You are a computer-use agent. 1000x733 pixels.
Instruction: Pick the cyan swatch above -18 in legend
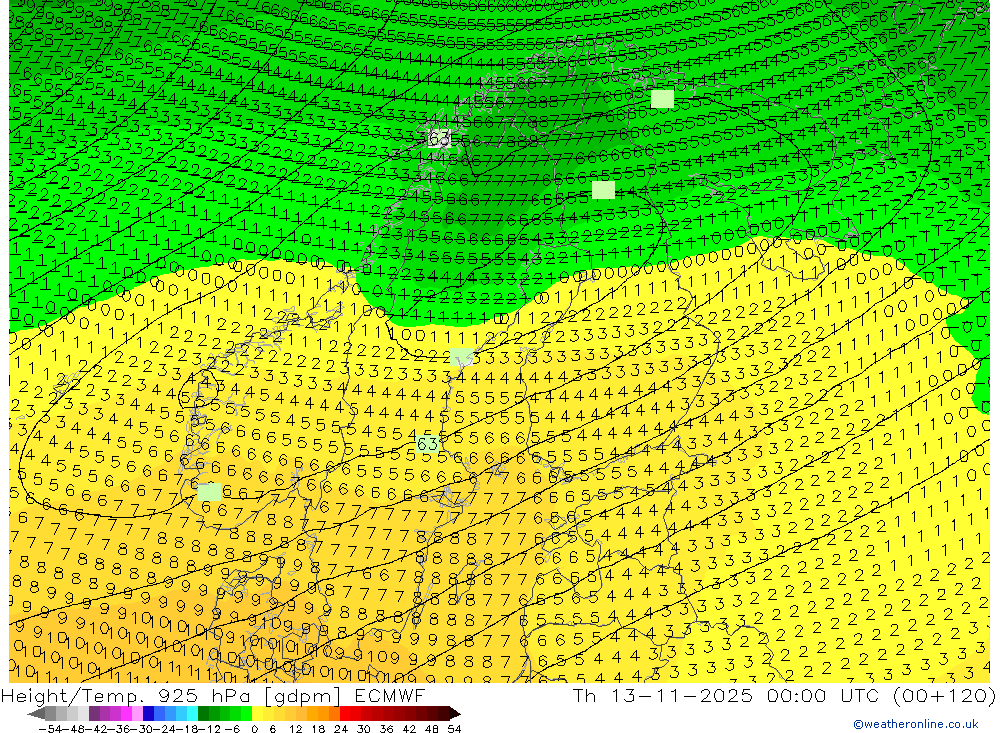coord(192,713)
